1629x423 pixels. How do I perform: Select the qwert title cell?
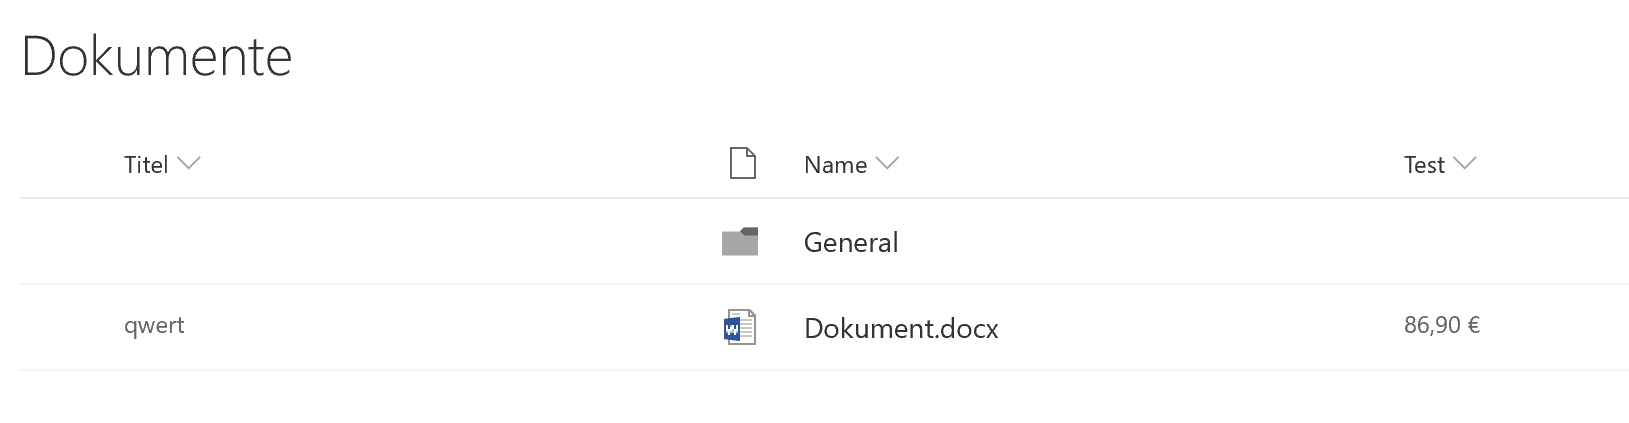[154, 326]
